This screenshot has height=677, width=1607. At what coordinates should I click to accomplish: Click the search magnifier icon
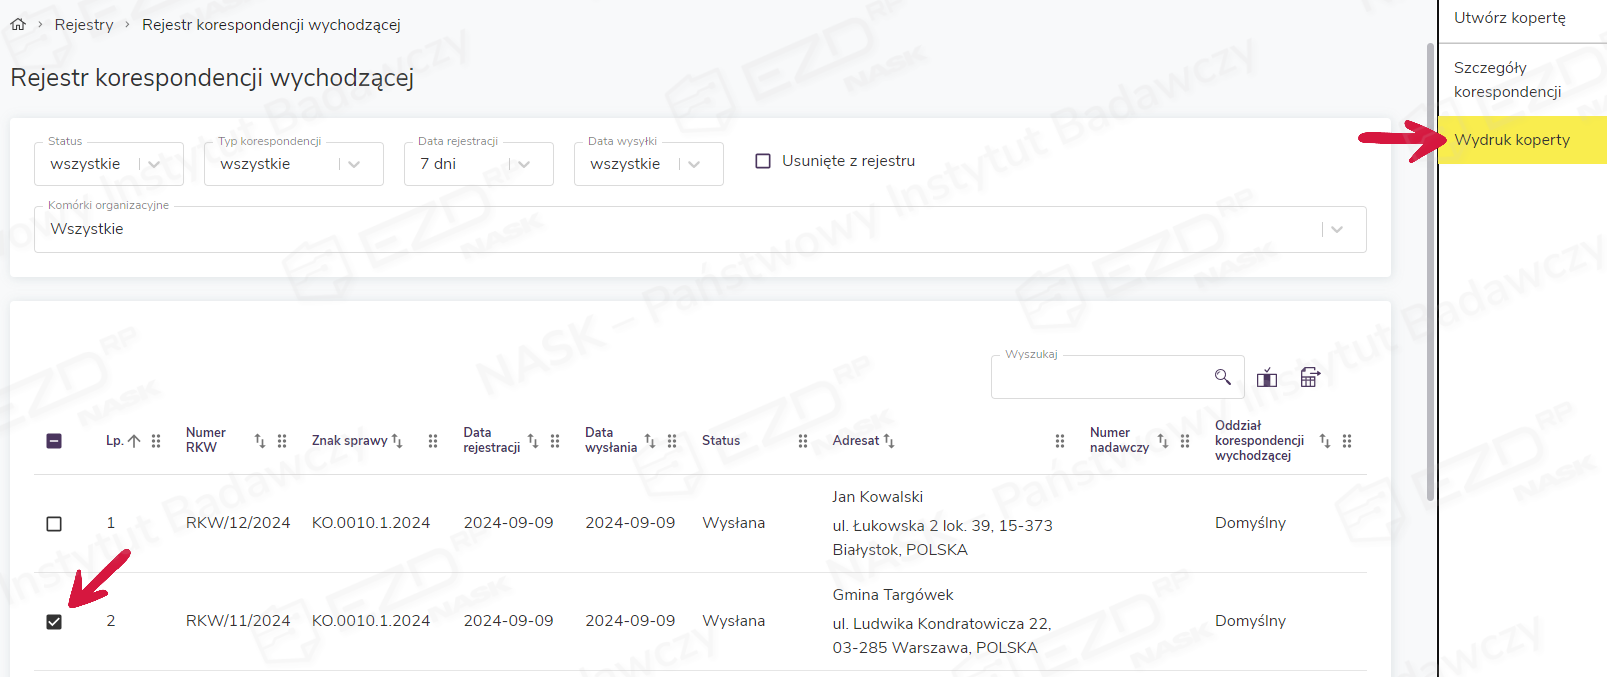[1222, 377]
